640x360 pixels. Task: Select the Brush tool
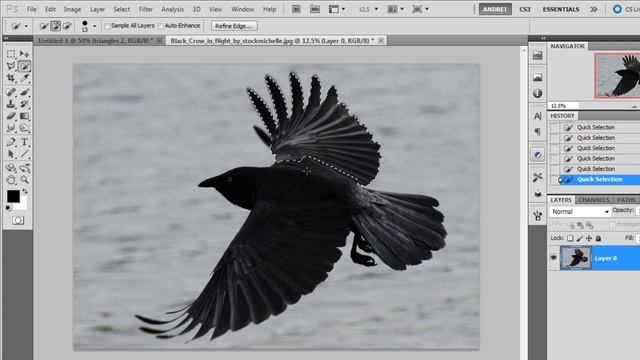24,92
